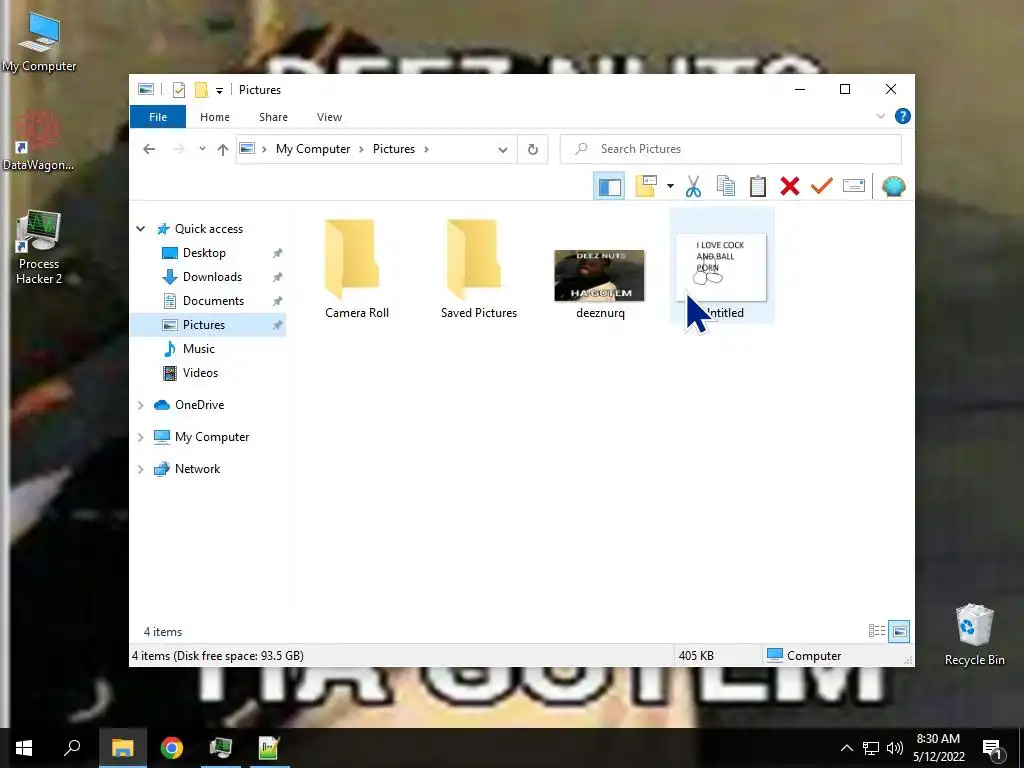
Task: Select Network in navigation pane
Action: click(x=197, y=469)
